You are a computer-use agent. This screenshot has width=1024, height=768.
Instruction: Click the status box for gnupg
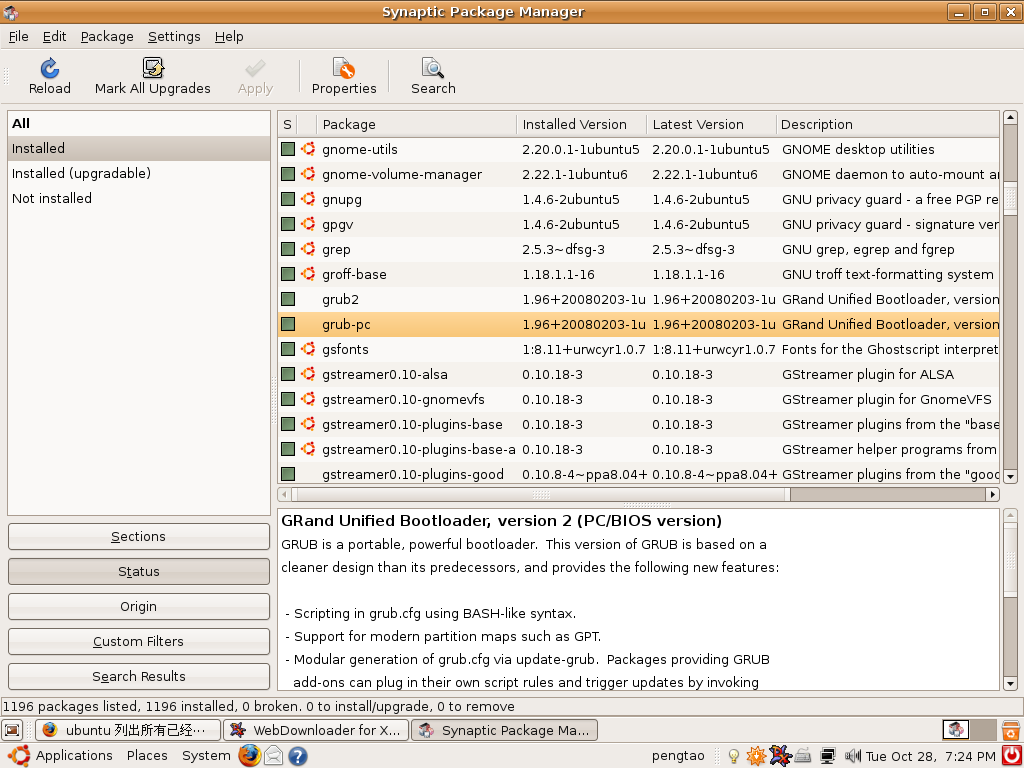click(288, 199)
